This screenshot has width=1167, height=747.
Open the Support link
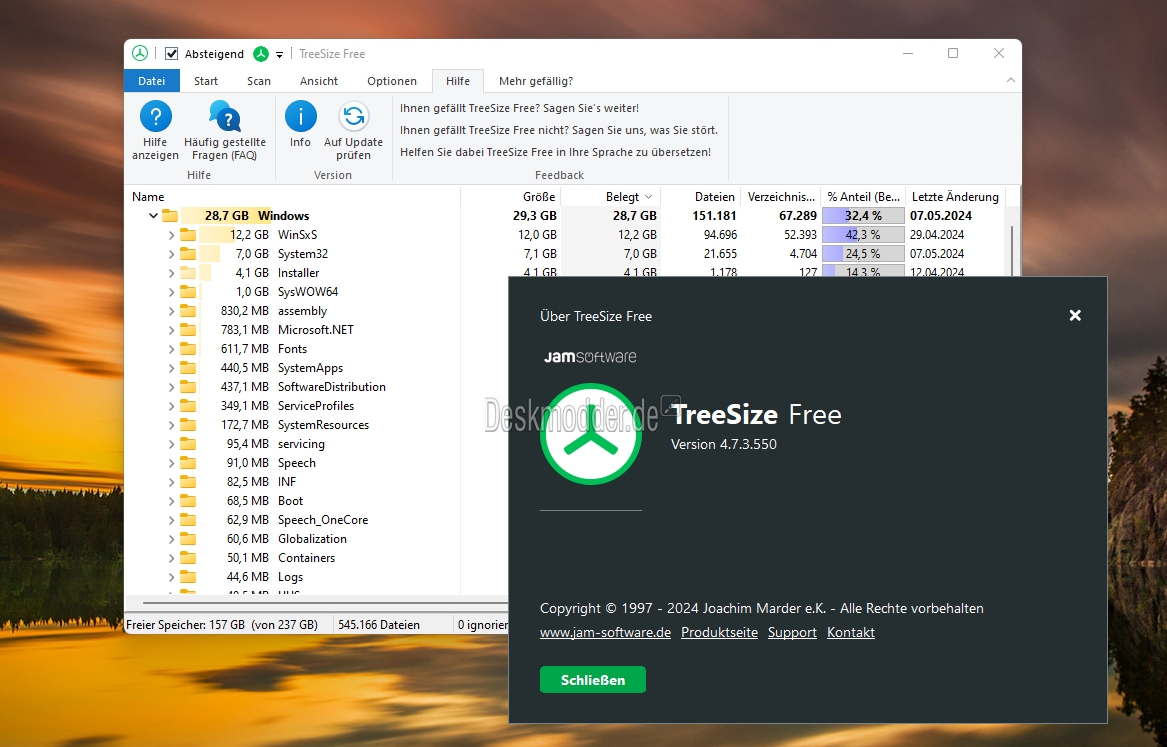792,632
